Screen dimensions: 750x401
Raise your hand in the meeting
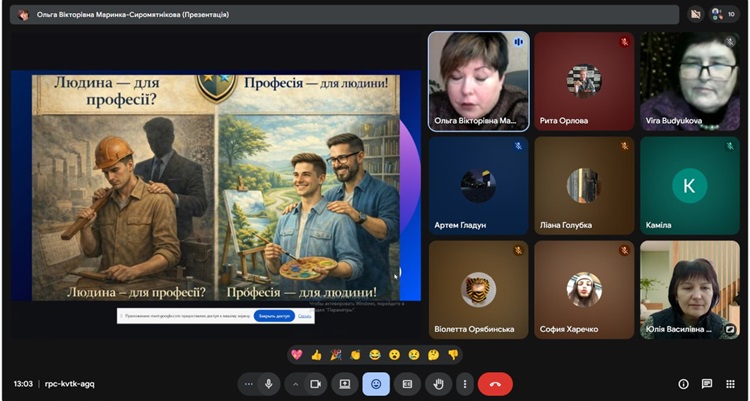437,384
